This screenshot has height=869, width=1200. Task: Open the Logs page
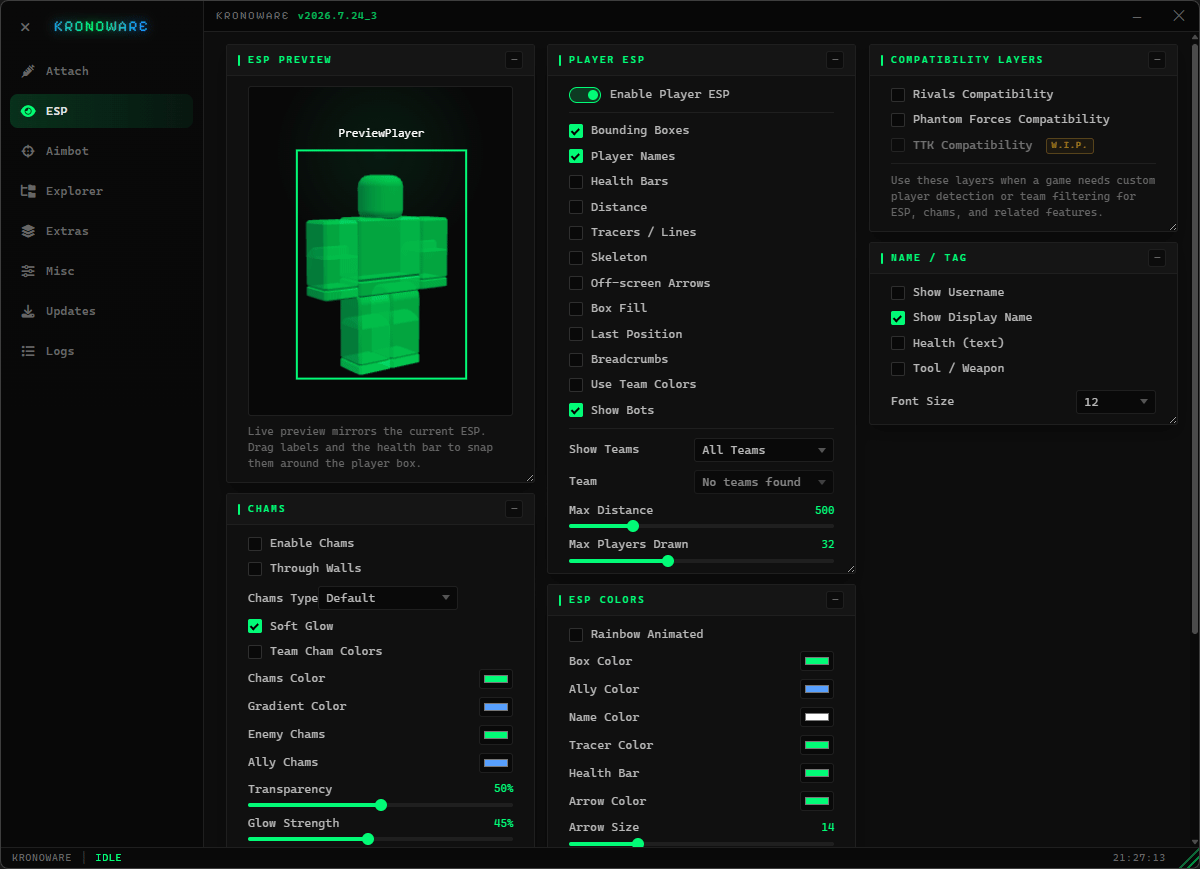101,351
